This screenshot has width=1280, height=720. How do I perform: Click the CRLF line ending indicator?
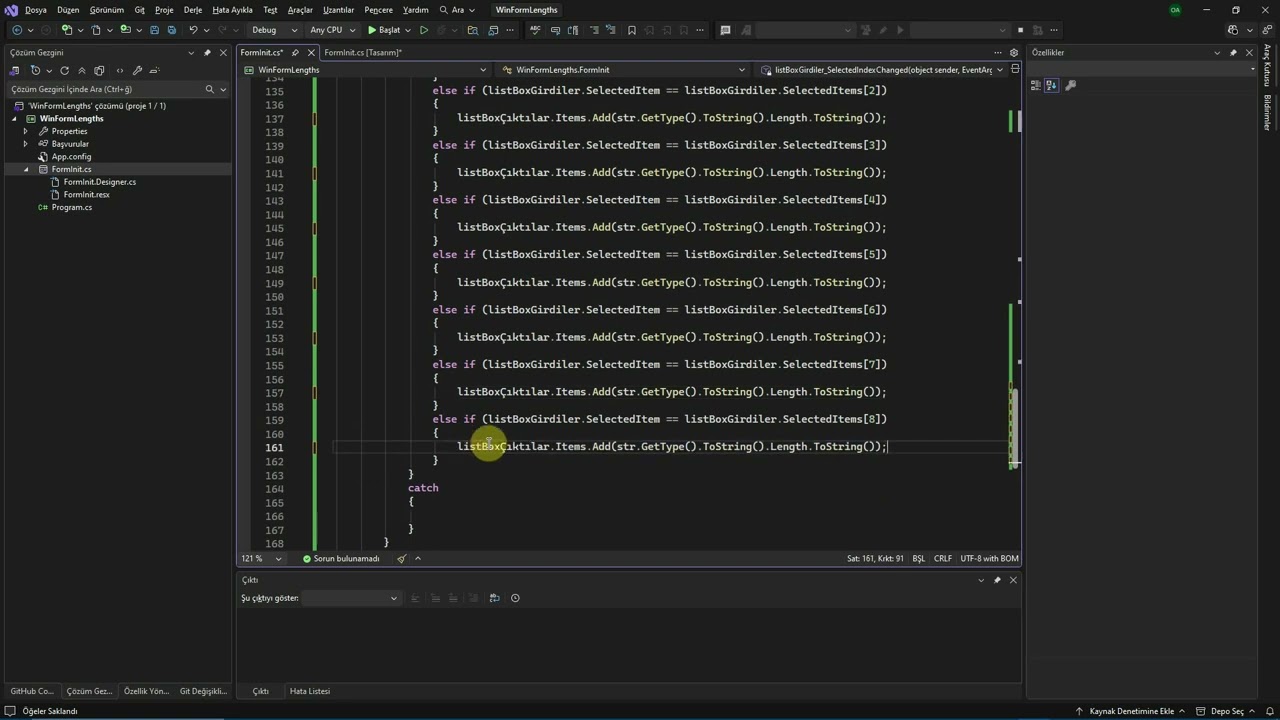(943, 559)
